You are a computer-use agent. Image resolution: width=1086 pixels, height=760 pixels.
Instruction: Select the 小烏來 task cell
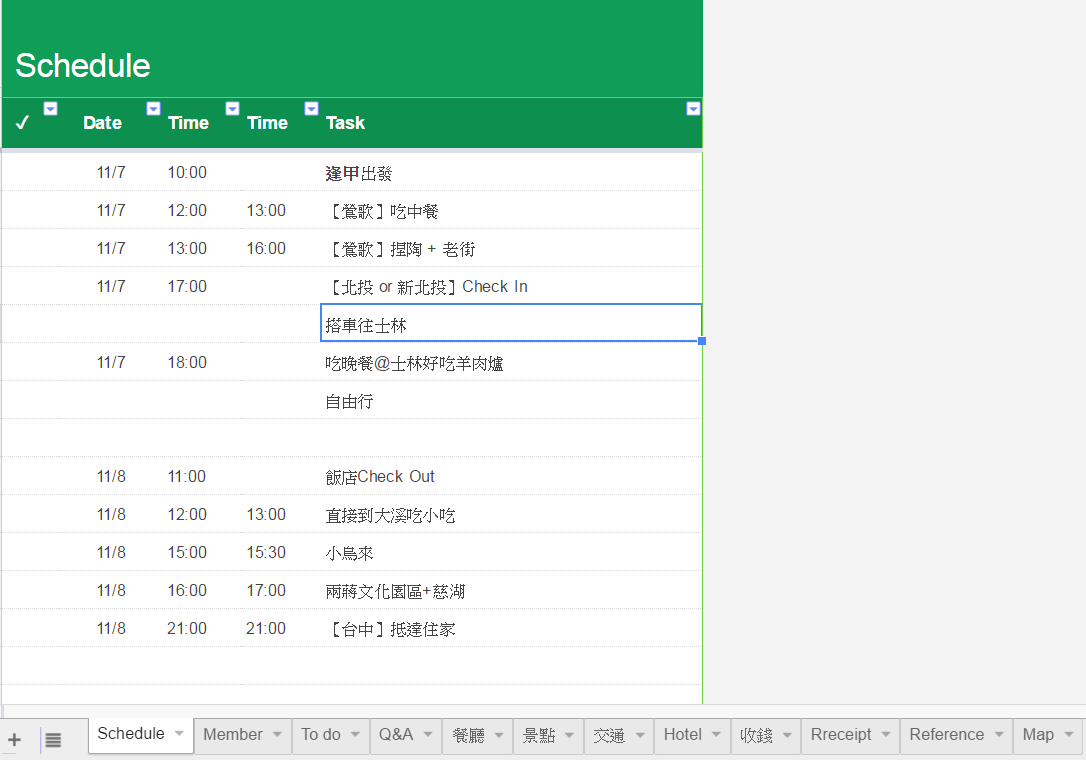[511, 552]
